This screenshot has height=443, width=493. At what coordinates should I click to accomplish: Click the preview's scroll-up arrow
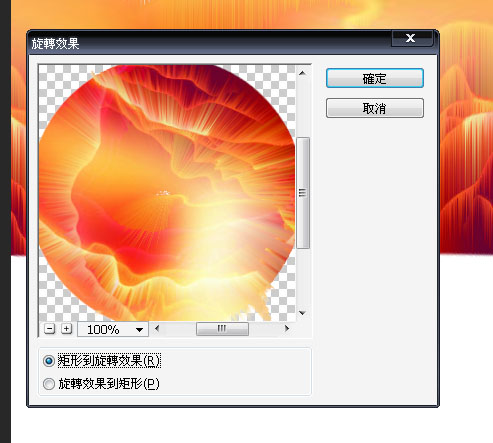(302, 73)
